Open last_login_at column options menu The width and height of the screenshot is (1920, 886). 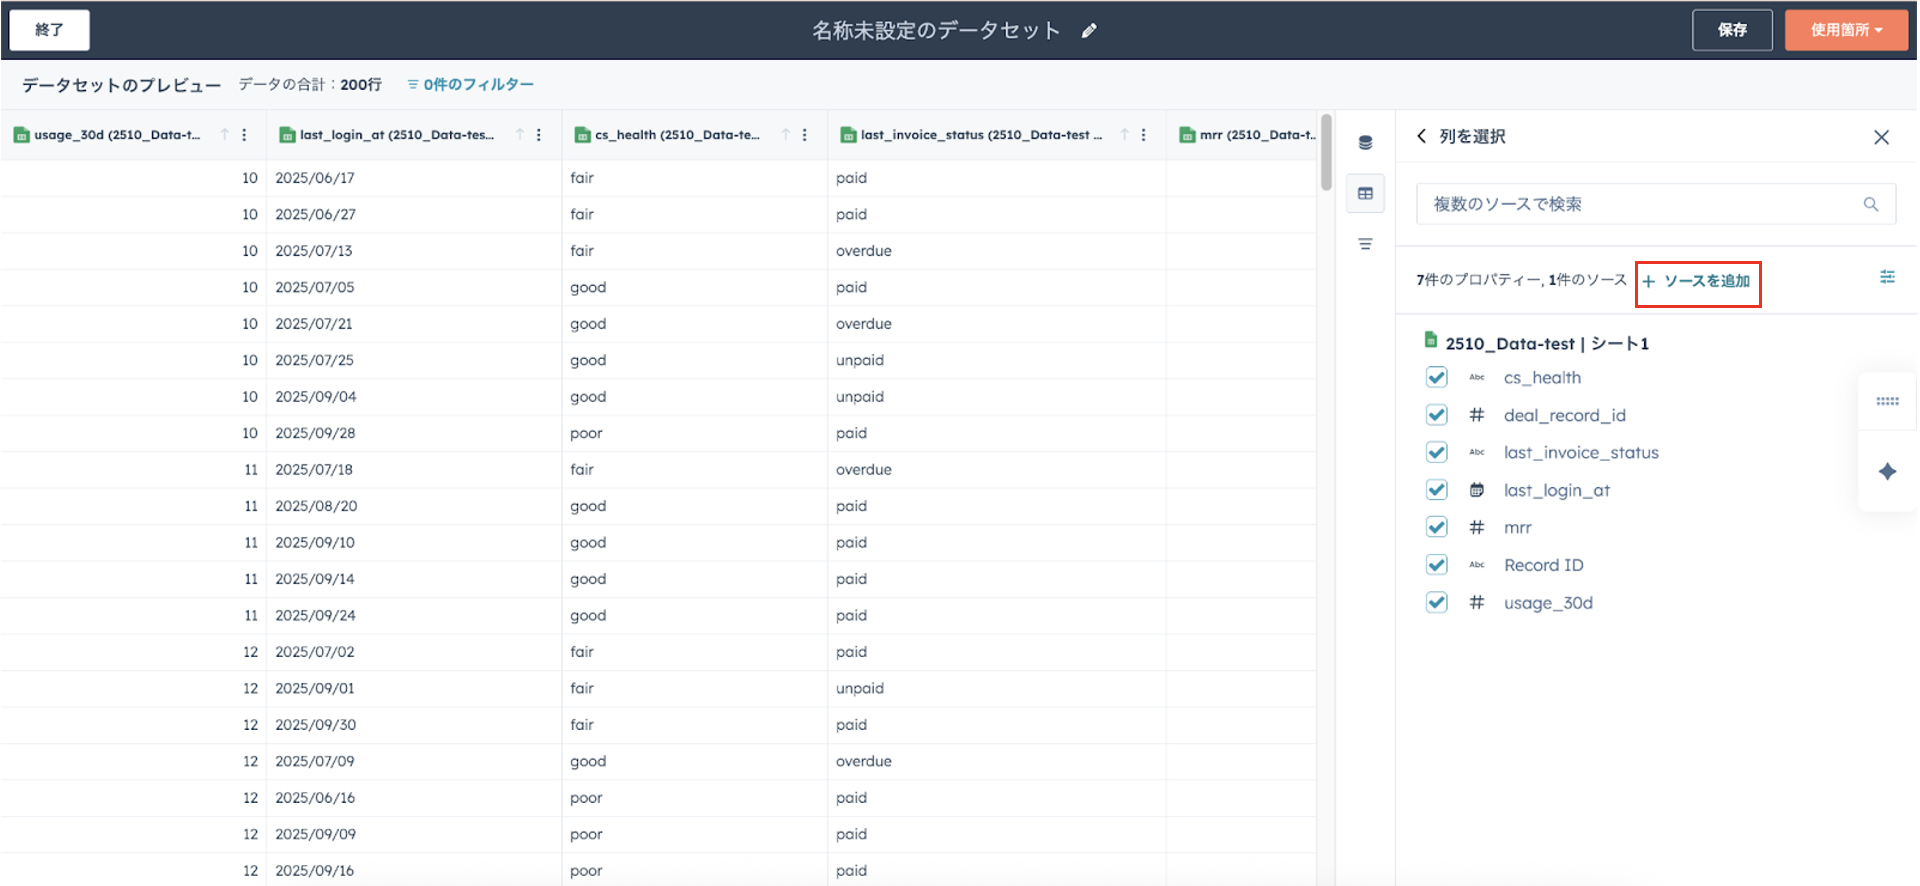pos(539,135)
